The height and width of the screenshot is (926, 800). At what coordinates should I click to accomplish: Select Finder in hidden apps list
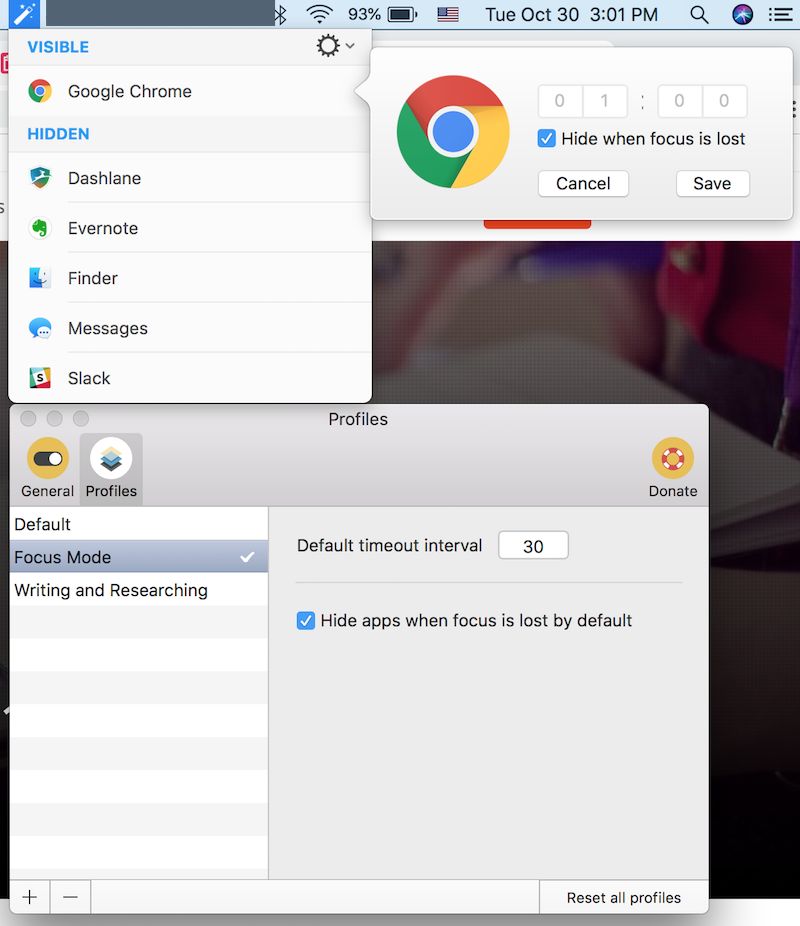coord(92,278)
